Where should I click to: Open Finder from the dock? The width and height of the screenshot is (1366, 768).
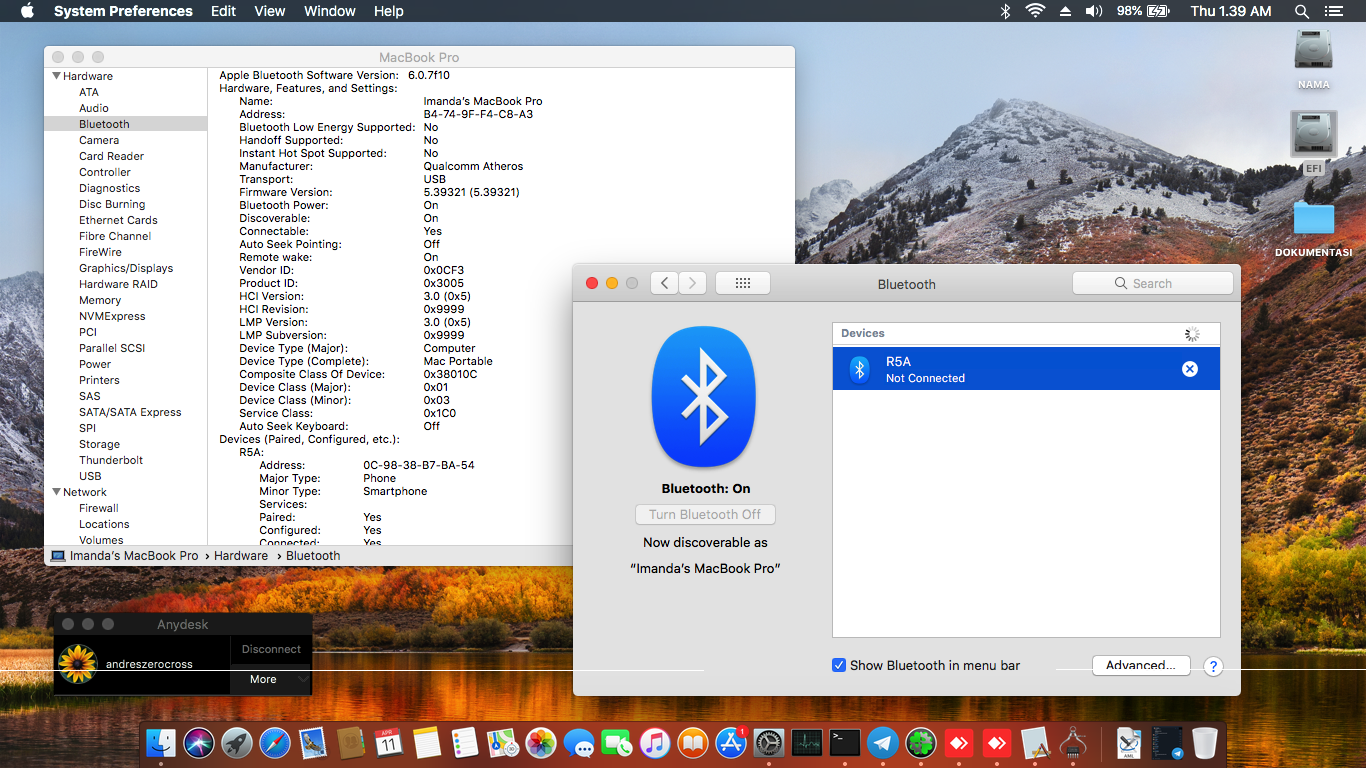(162, 742)
